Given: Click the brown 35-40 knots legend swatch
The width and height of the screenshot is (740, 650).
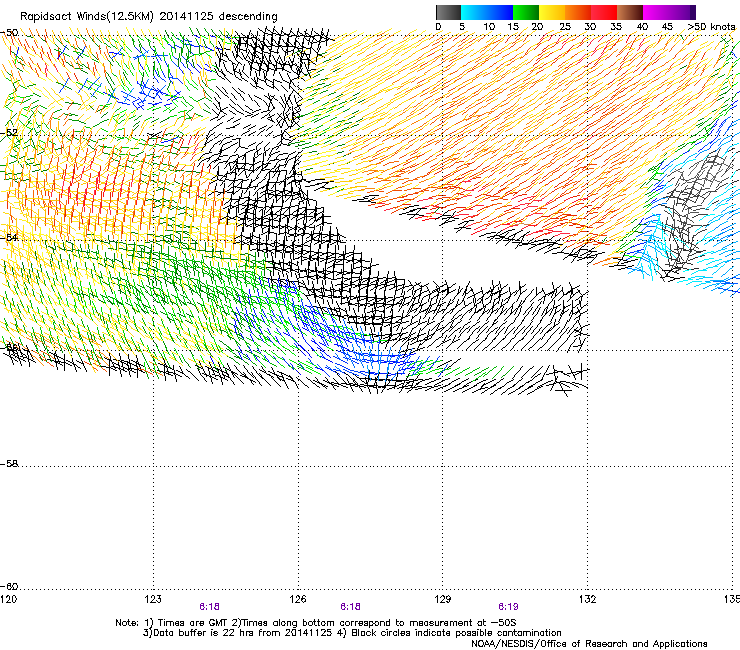Looking at the screenshot, I should click(x=630, y=12).
